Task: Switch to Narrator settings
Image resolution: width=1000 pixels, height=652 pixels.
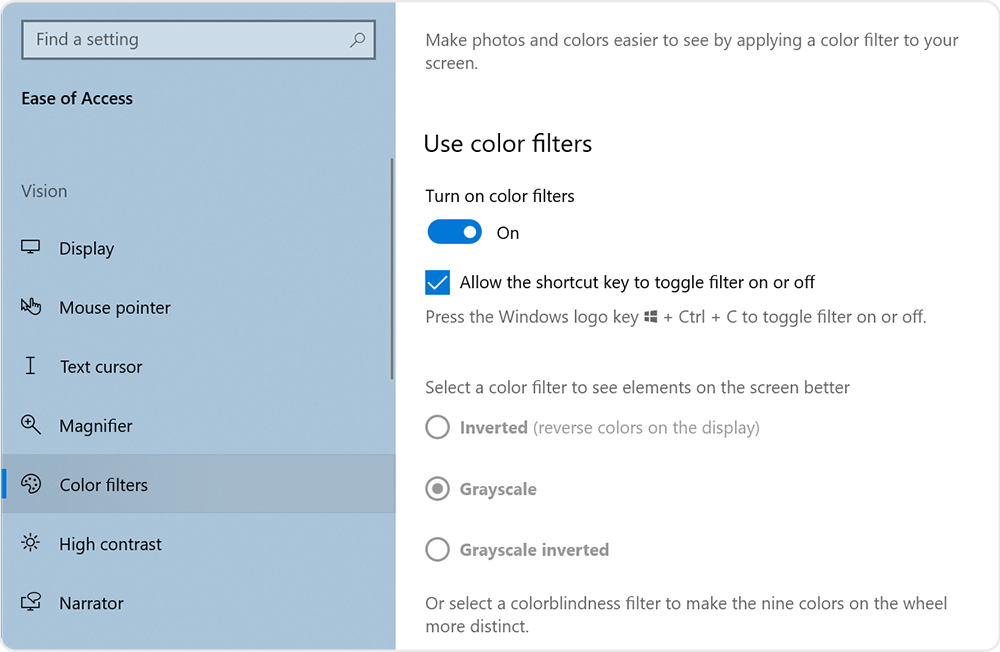Action: [x=92, y=602]
